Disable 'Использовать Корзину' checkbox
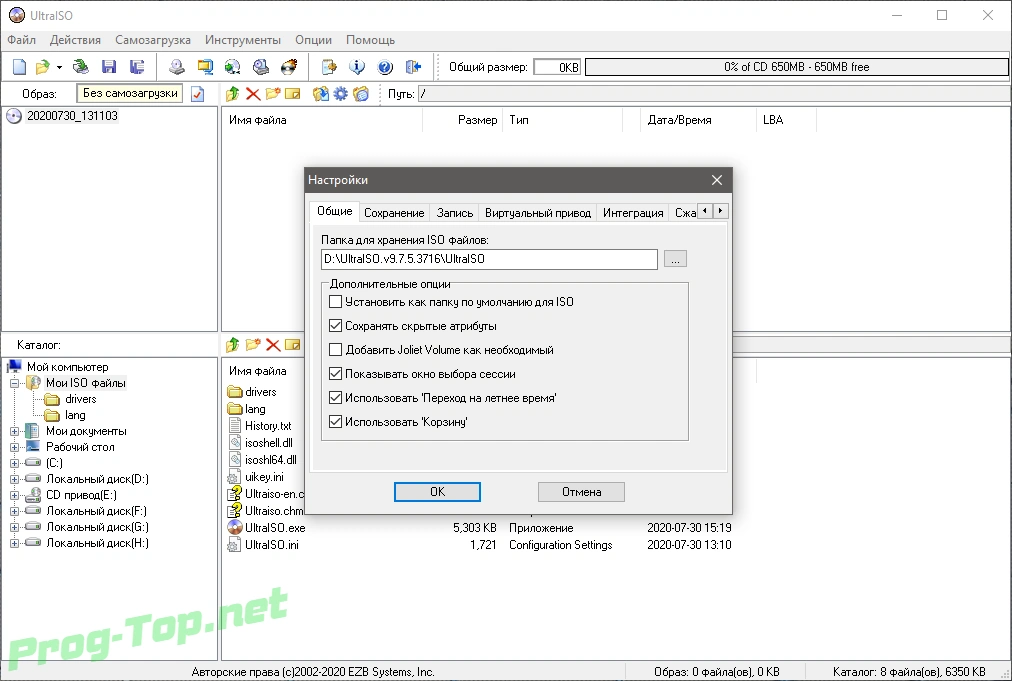Viewport: 1012px width, 681px height. [x=335, y=422]
